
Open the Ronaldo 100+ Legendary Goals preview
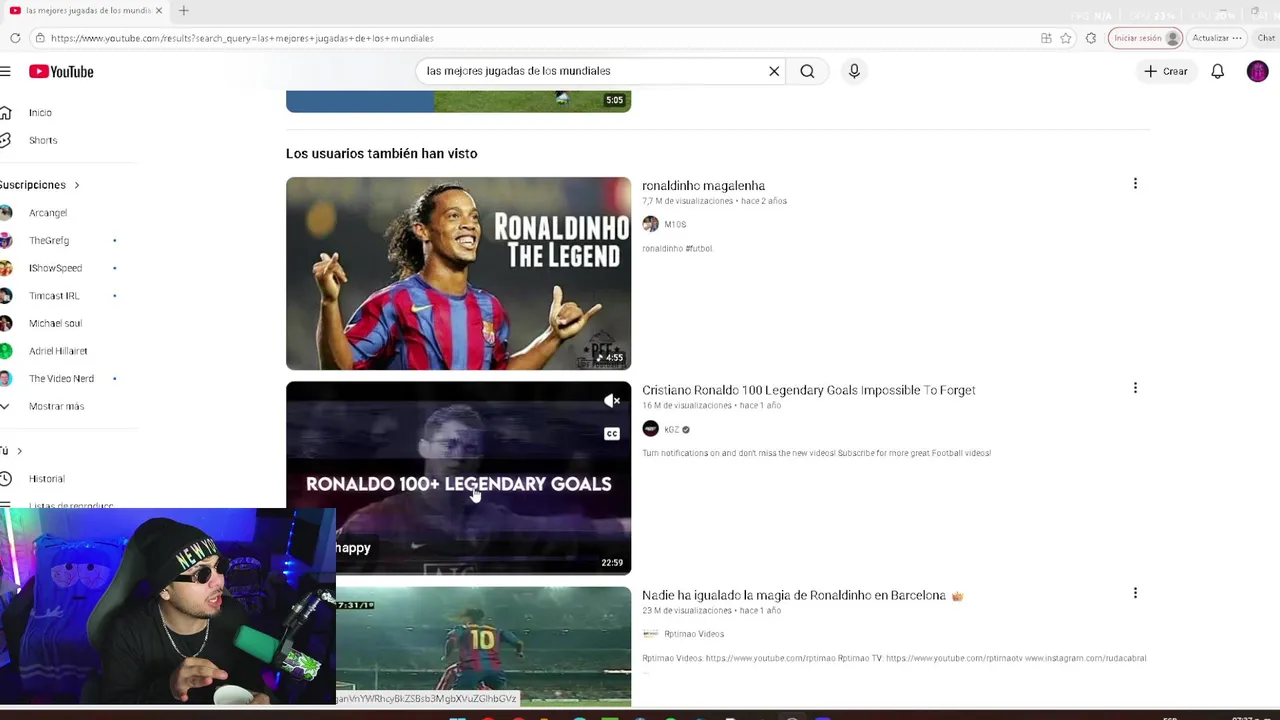(458, 478)
